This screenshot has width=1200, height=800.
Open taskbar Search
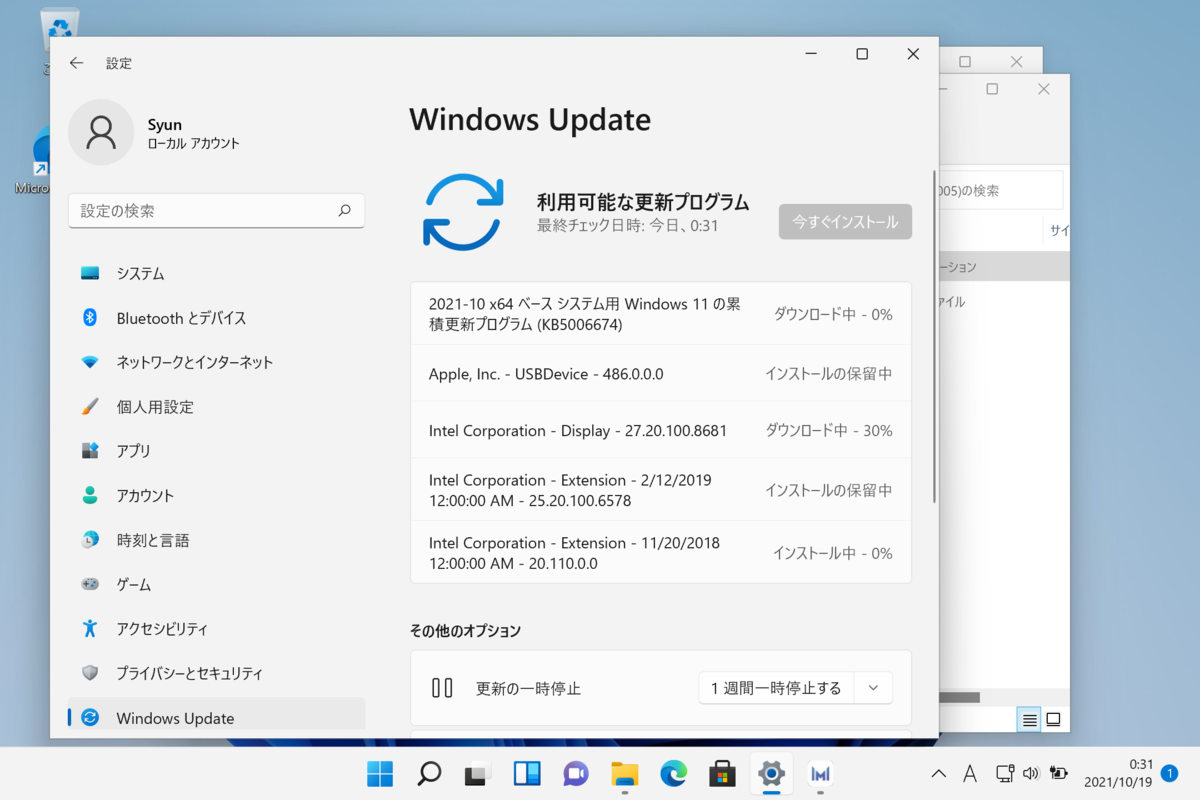(x=429, y=773)
